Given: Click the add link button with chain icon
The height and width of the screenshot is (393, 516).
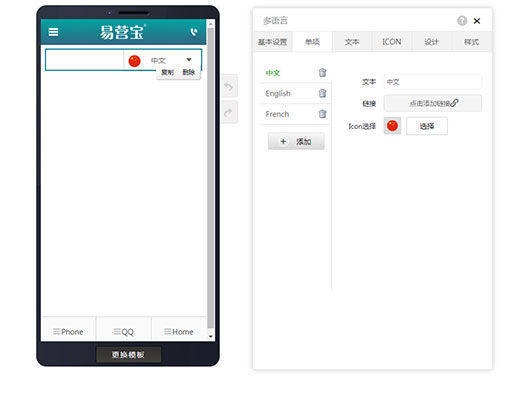Looking at the screenshot, I should pyautogui.click(x=433, y=103).
